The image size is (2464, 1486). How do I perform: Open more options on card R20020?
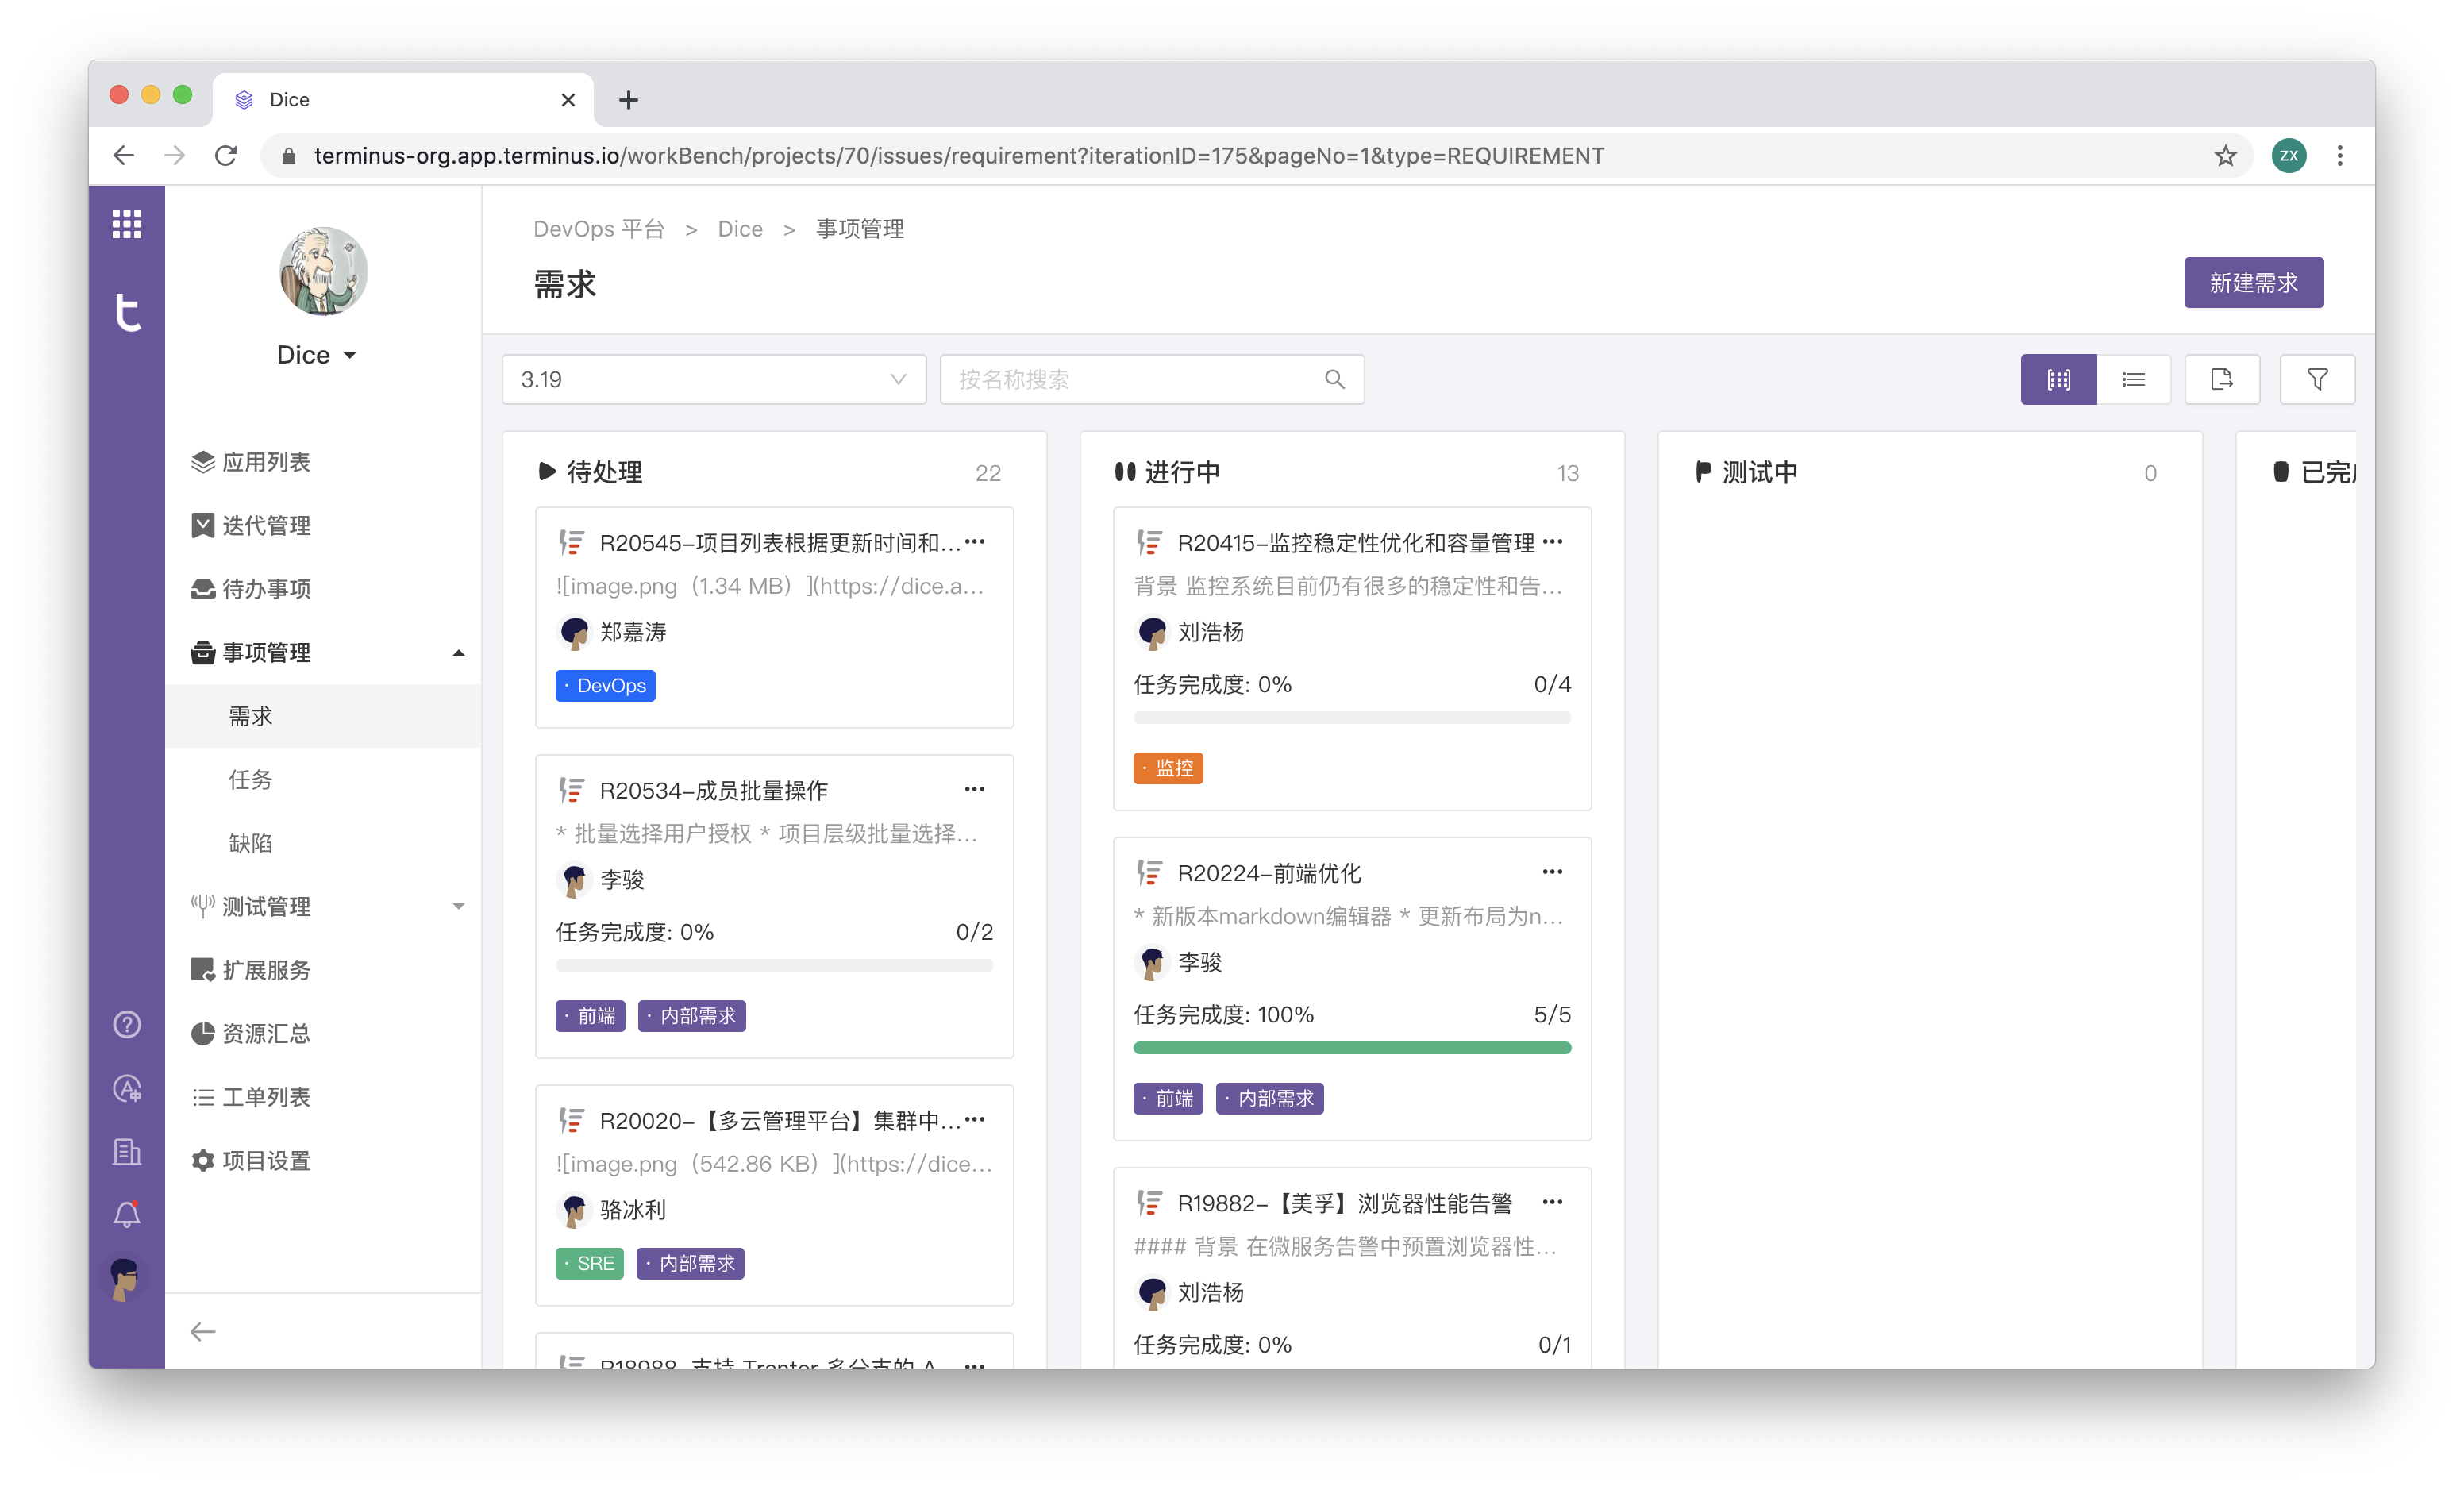click(x=975, y=1119)
